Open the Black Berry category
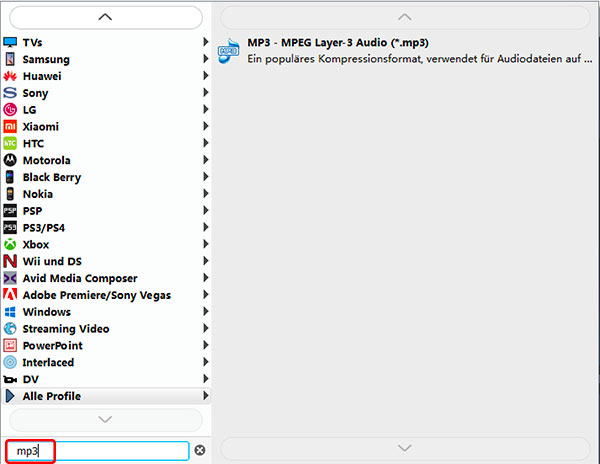 [106, 177]
